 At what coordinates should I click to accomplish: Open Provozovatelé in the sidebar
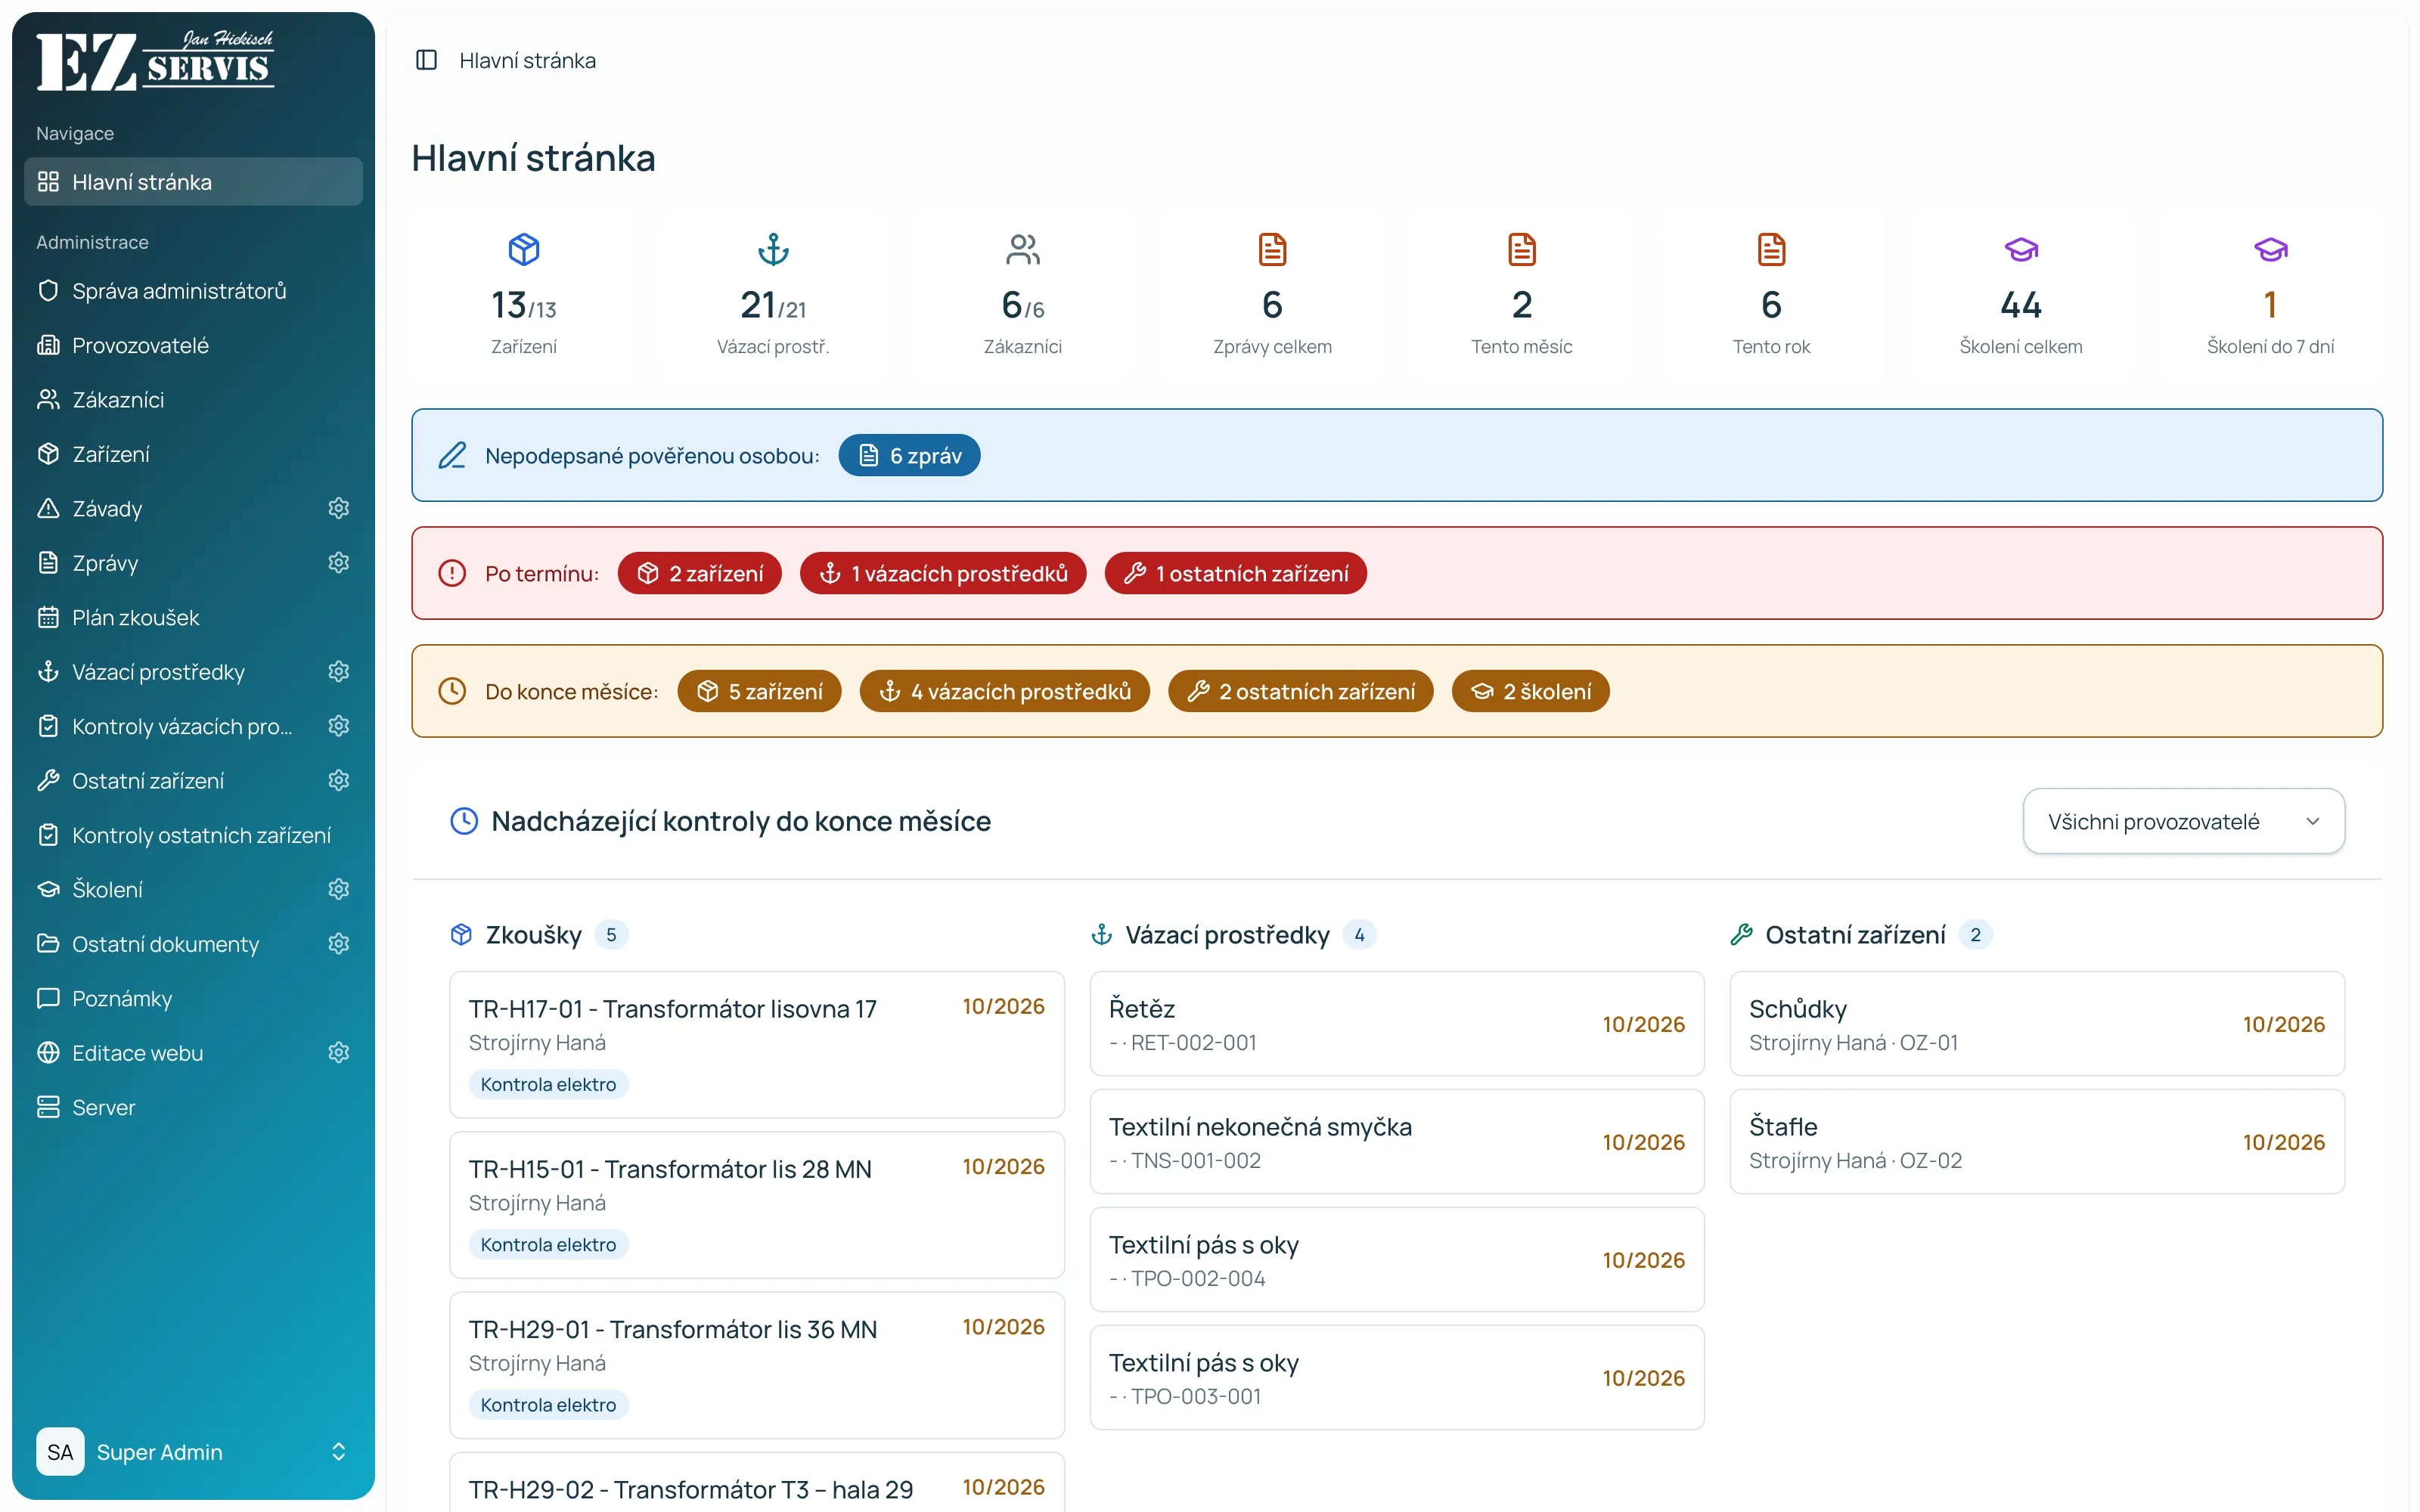point(193,345)
